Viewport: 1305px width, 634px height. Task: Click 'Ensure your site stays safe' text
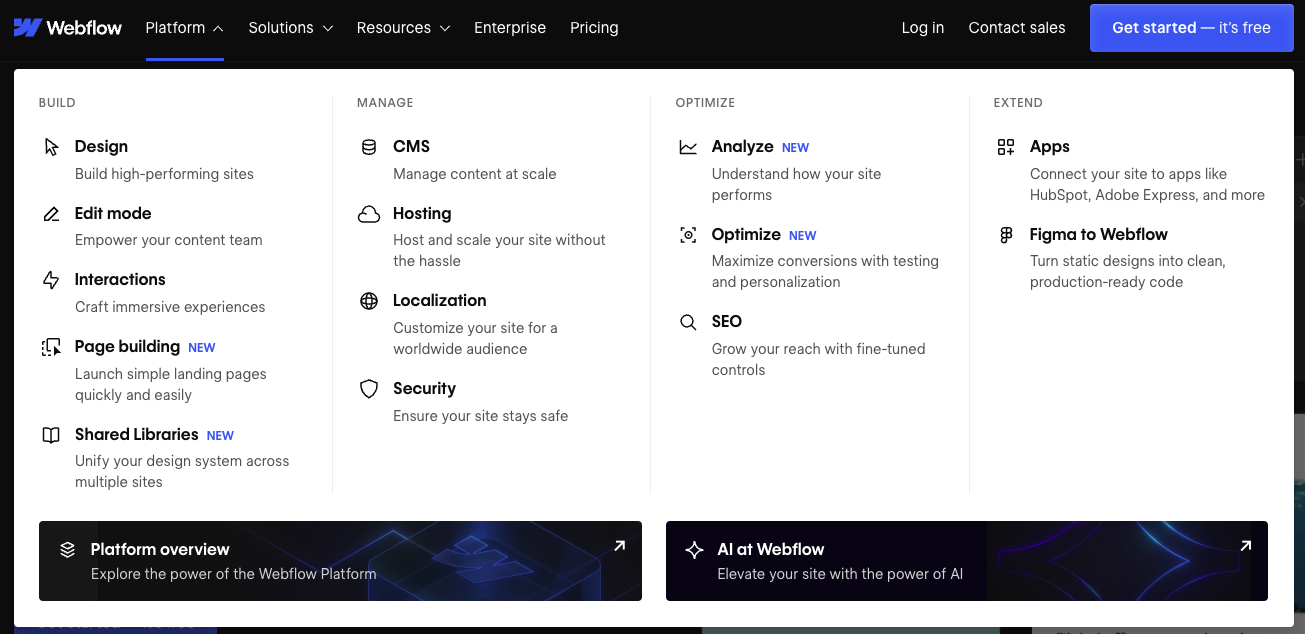[x=480, y=416]
